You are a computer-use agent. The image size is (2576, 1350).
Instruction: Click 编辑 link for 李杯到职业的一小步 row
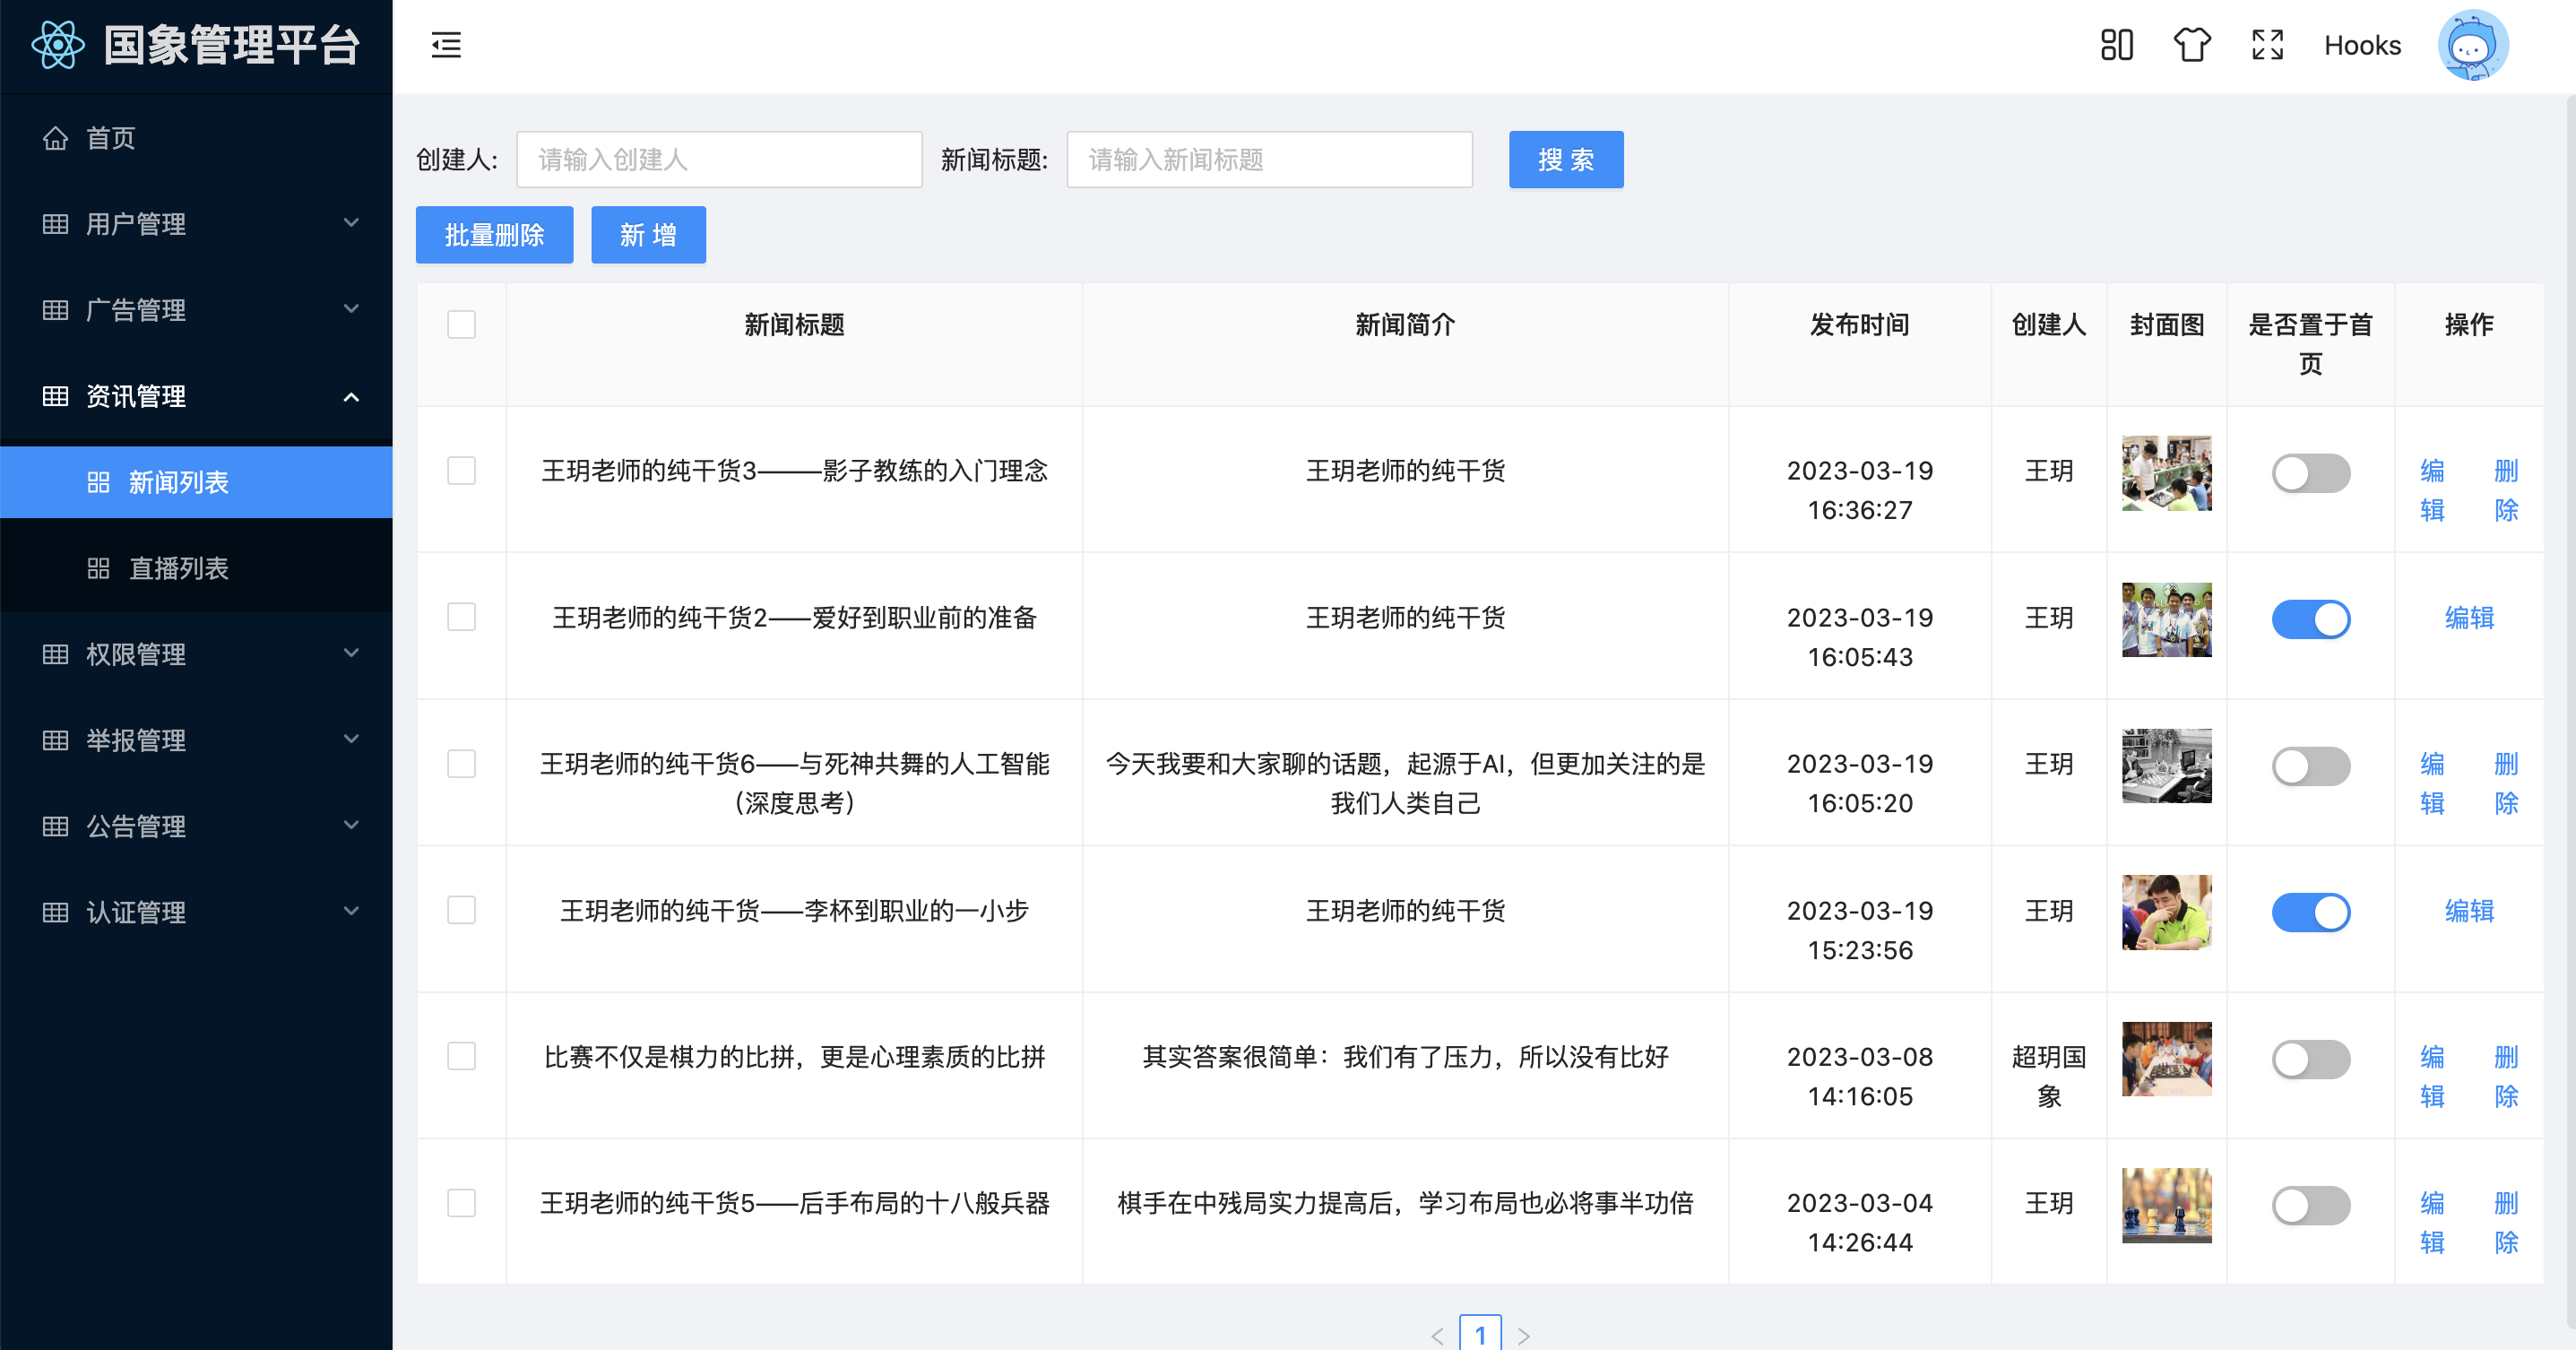click(x=2469, y=911)
